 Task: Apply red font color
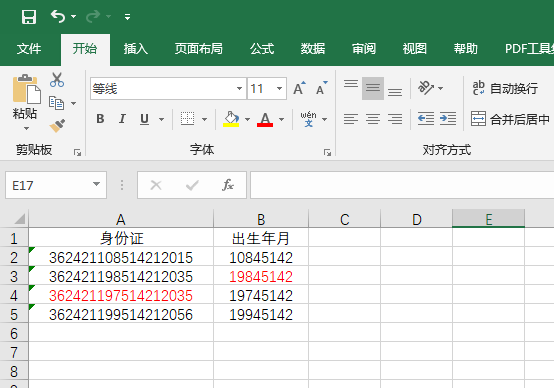click(x=265, y=119)
